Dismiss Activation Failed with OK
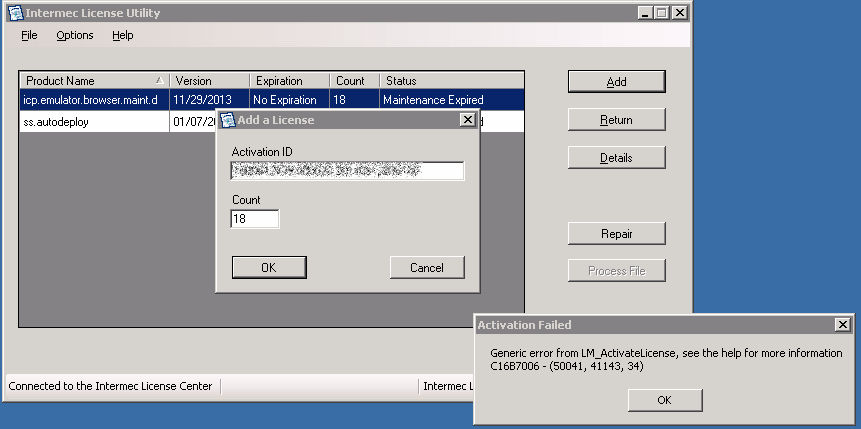The width and height of the screenshot is (861, 429). click(x=665, y=400)
